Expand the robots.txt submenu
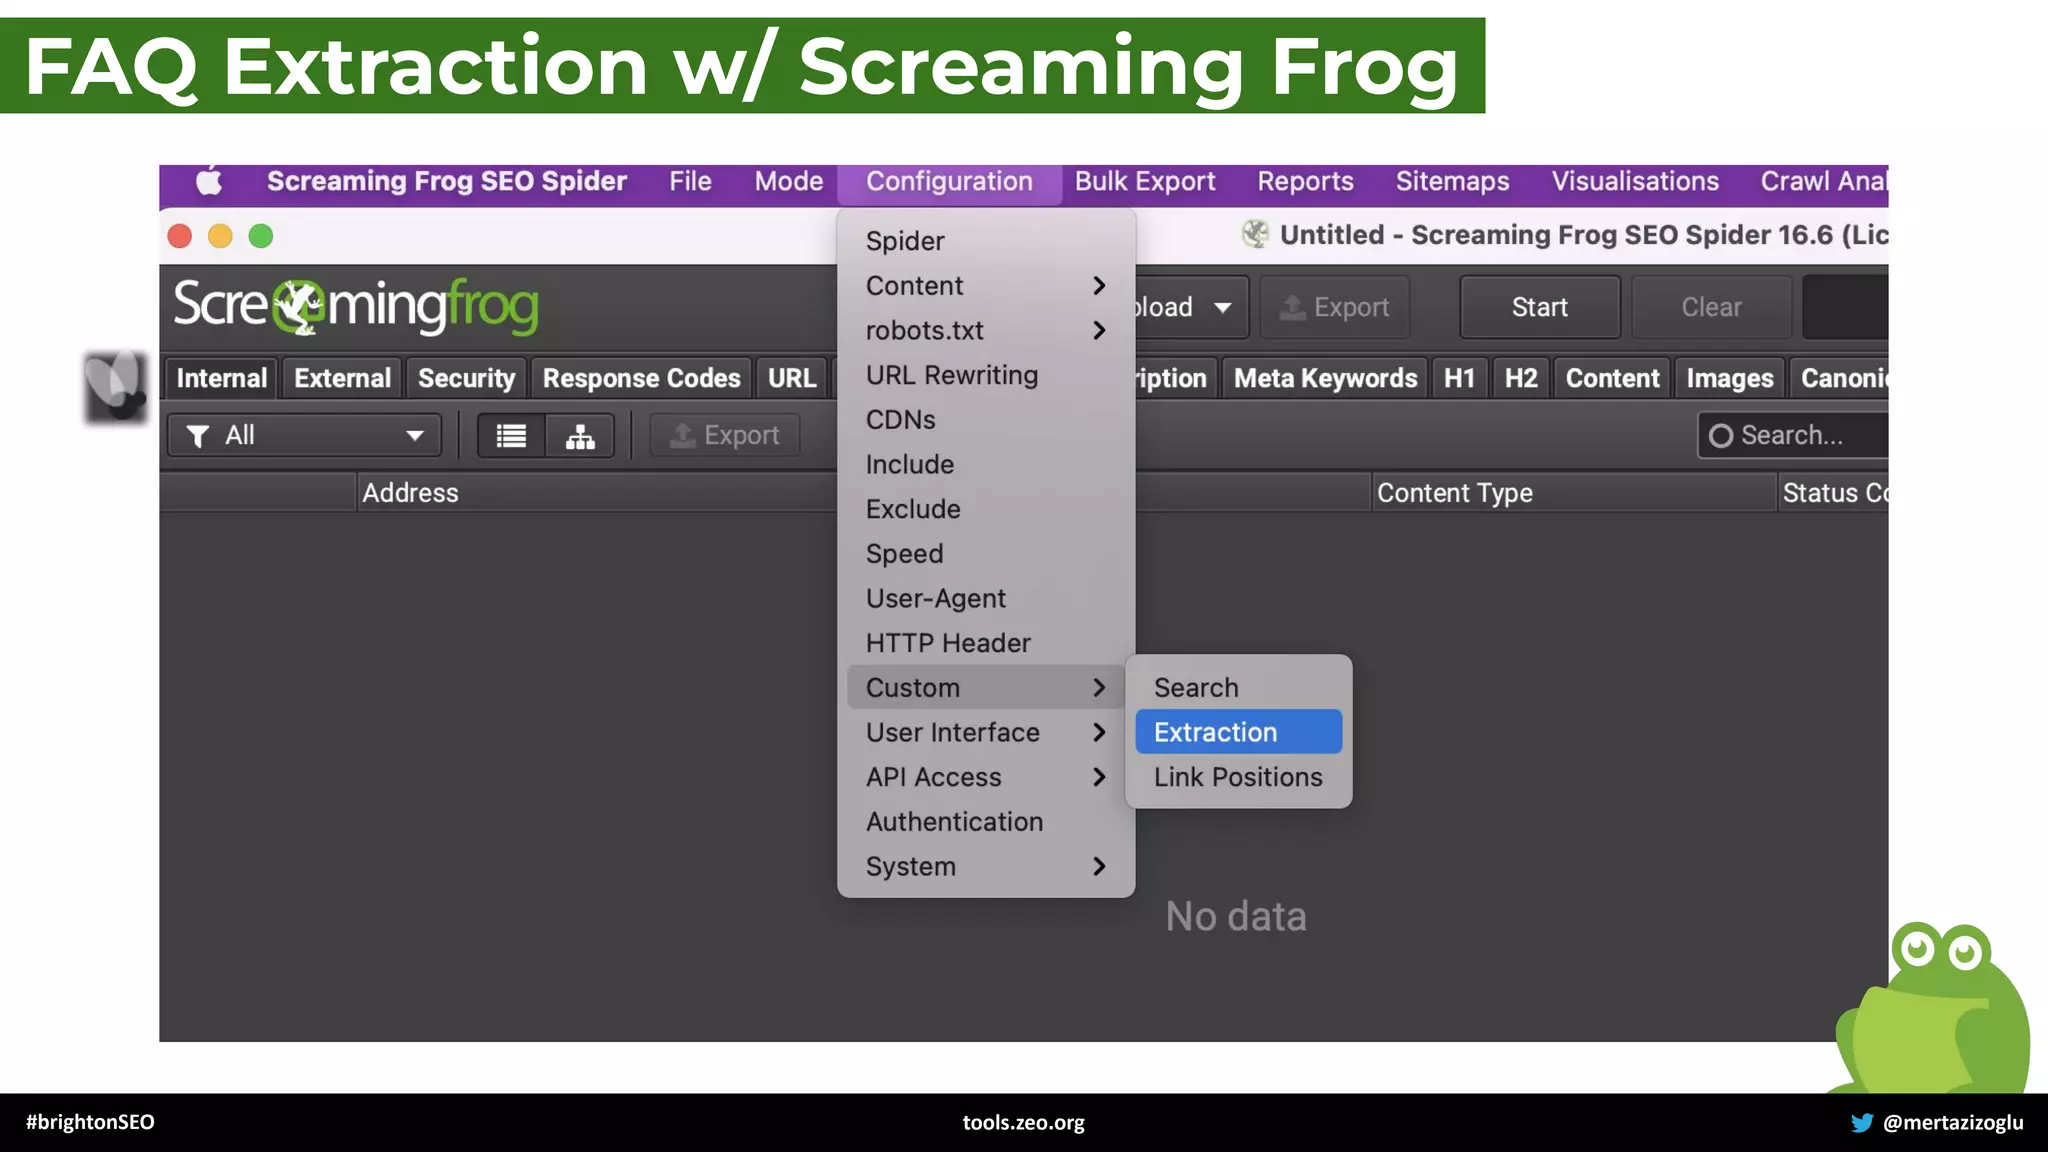2048x1152 pixels. click(985, 330)
